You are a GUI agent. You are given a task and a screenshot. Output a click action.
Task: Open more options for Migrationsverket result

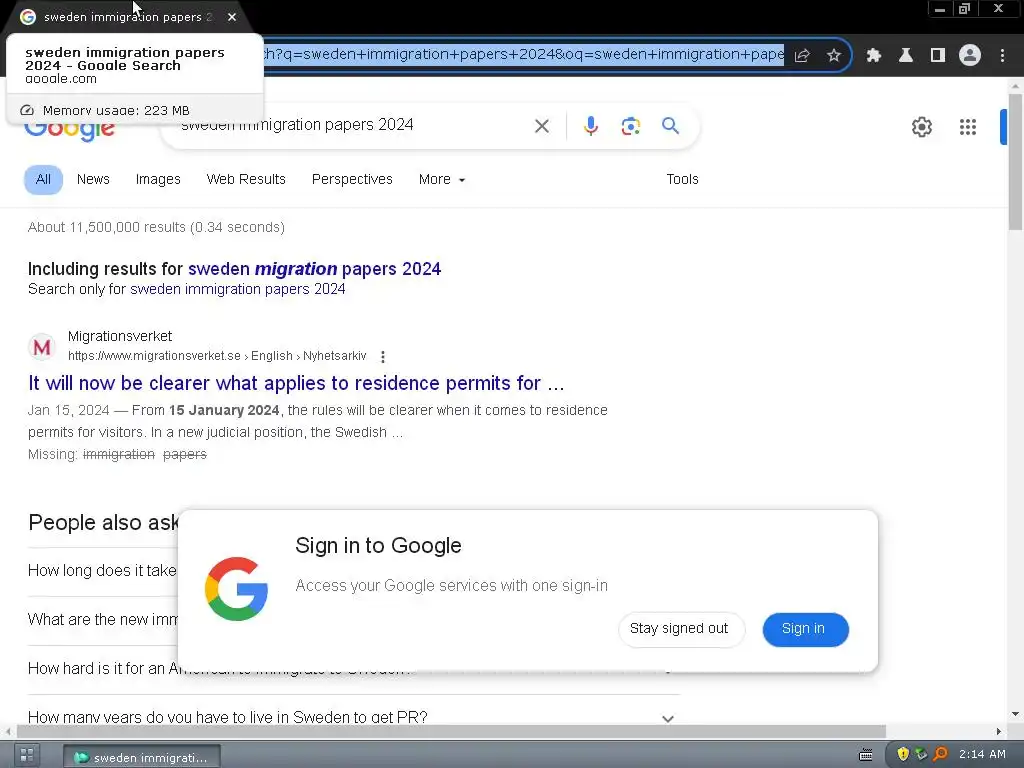[x=383, y=357]
